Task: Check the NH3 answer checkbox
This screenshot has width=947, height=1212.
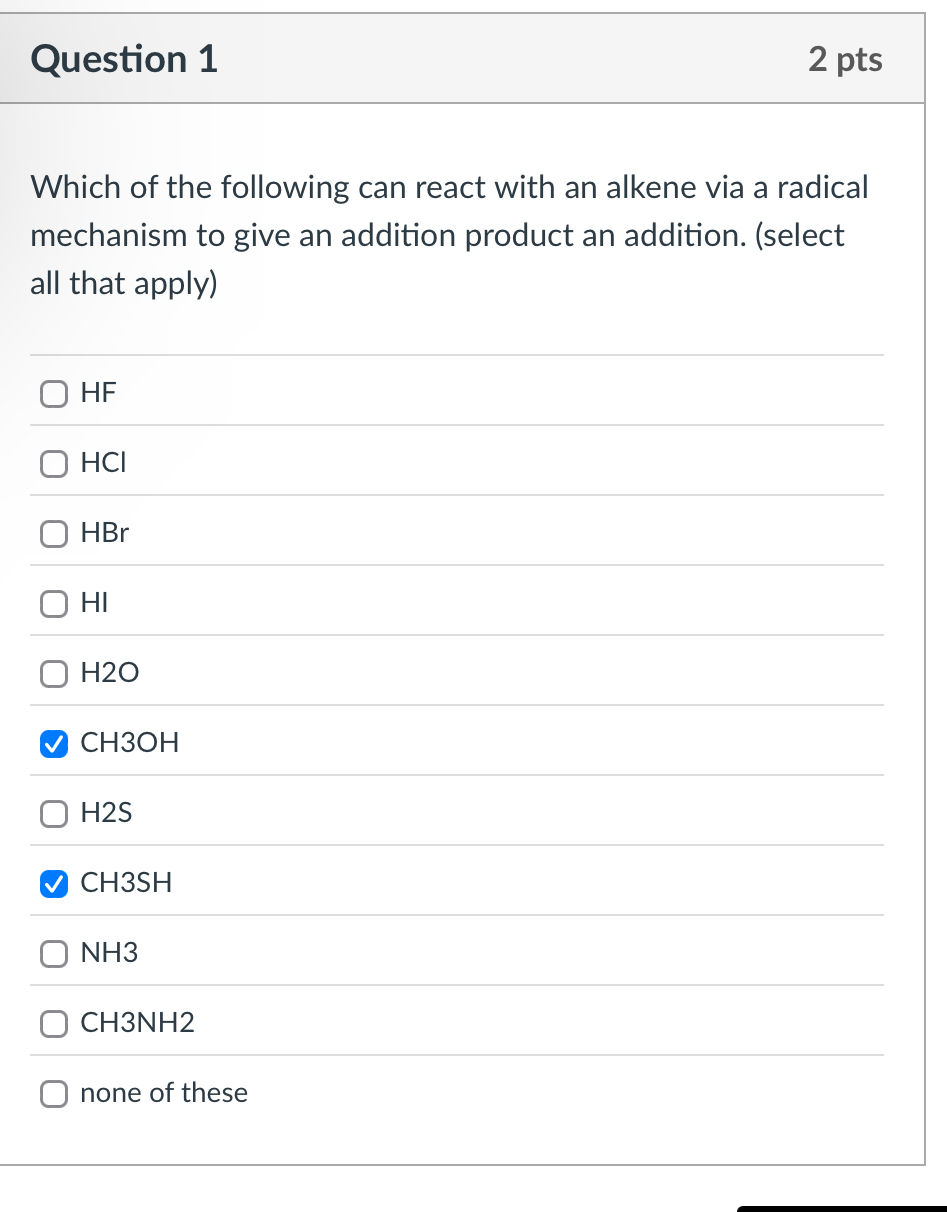Action: pos(54,953)
